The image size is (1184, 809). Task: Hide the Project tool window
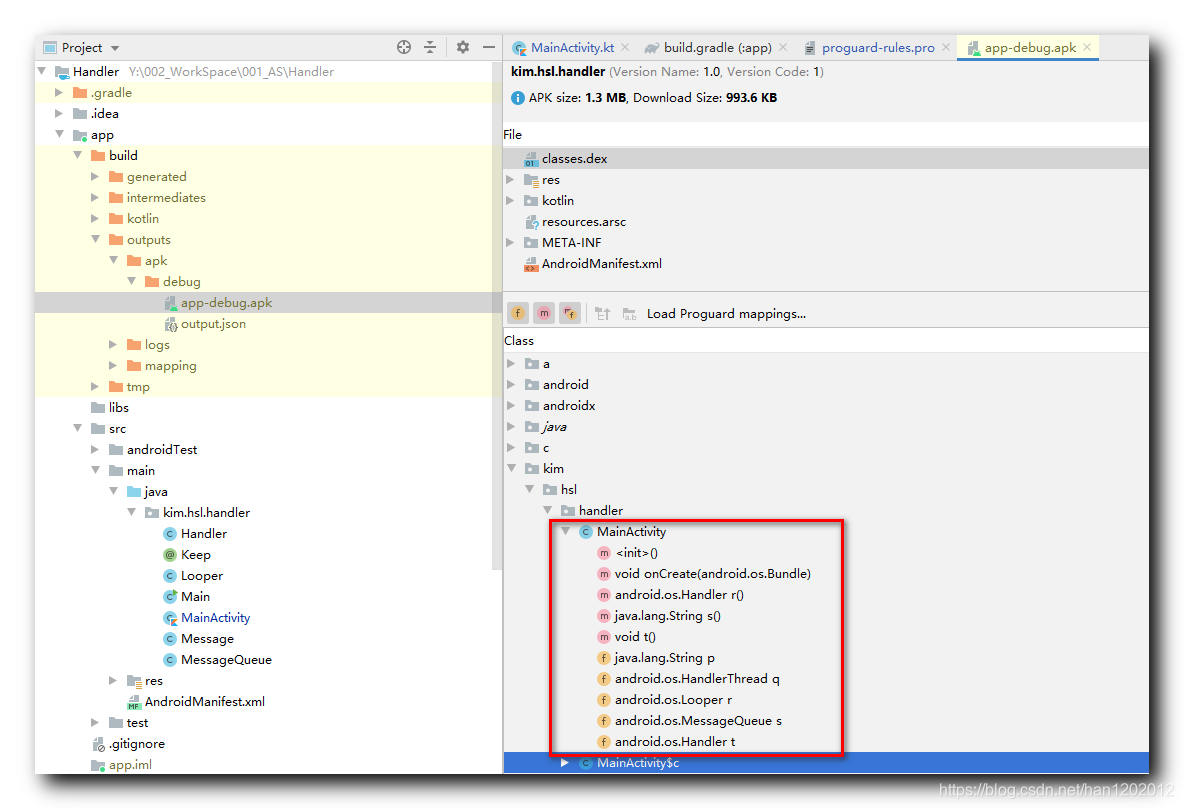489,47
